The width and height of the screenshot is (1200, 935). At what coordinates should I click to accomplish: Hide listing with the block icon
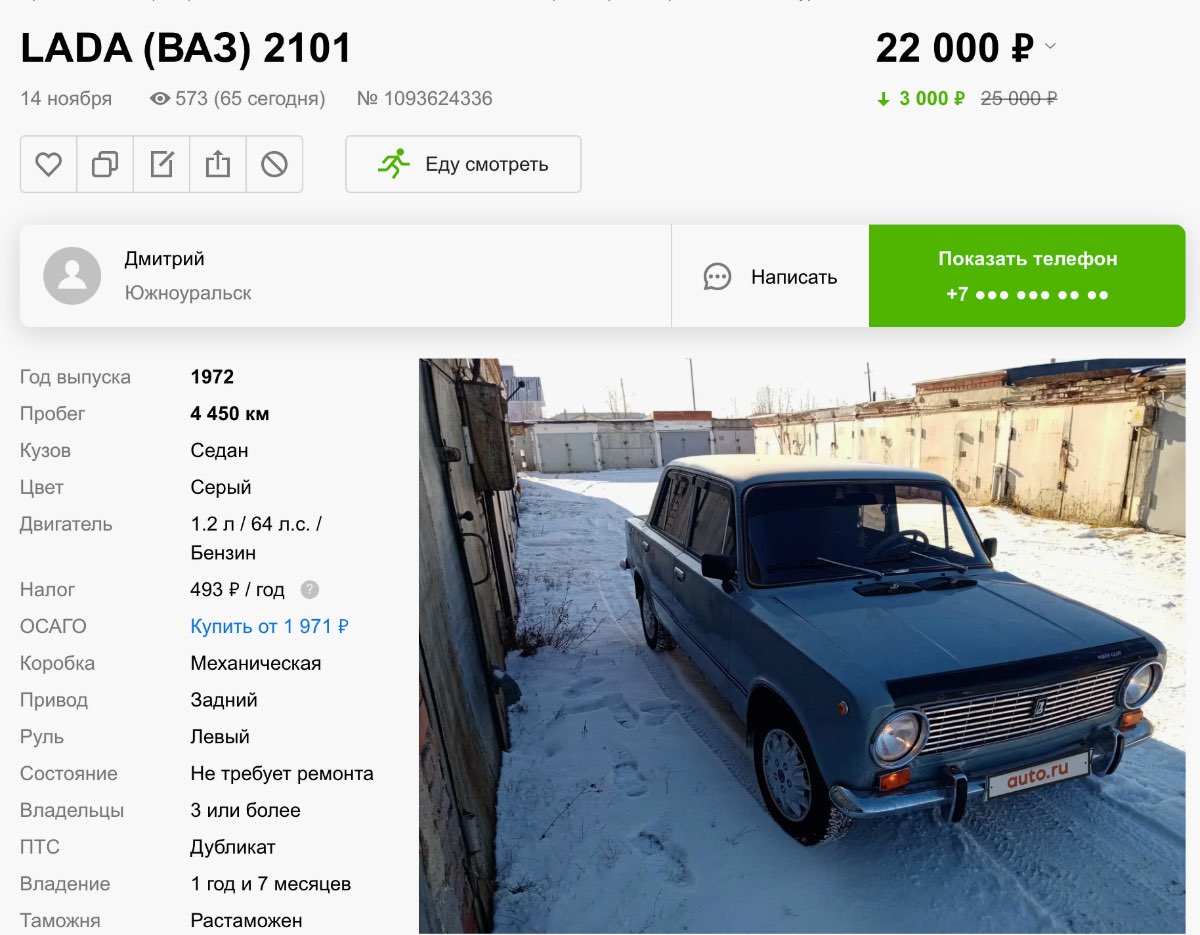(274, 164)
